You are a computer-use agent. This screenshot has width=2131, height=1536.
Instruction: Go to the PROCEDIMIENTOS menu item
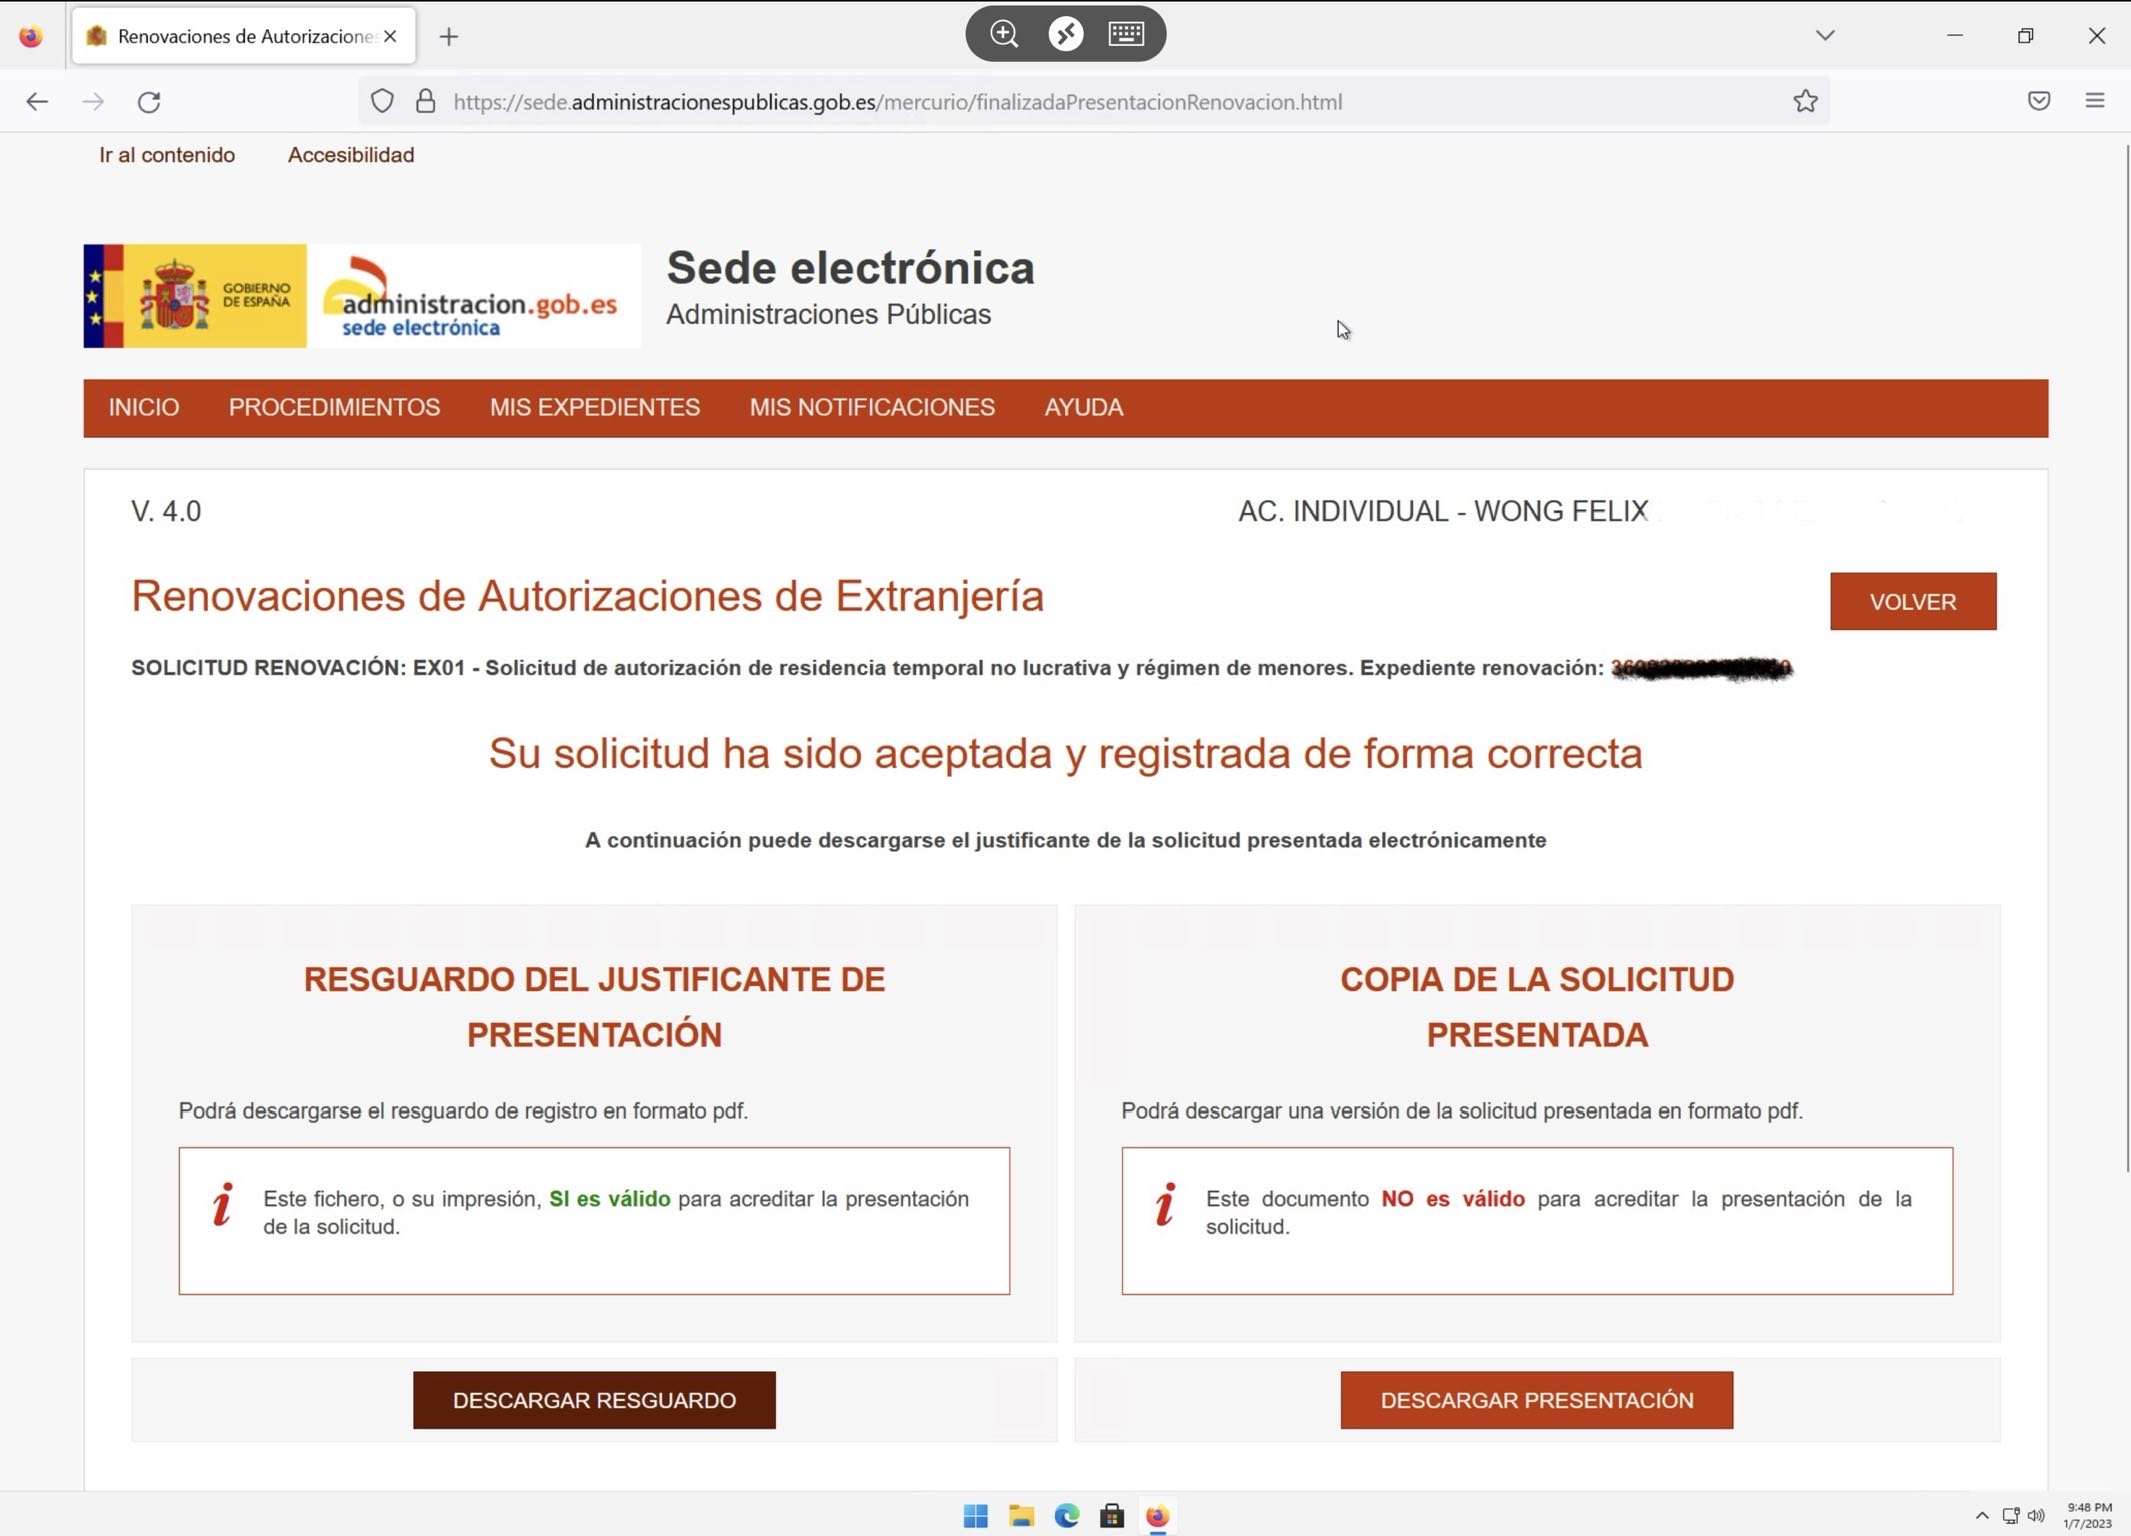(334, 408)
